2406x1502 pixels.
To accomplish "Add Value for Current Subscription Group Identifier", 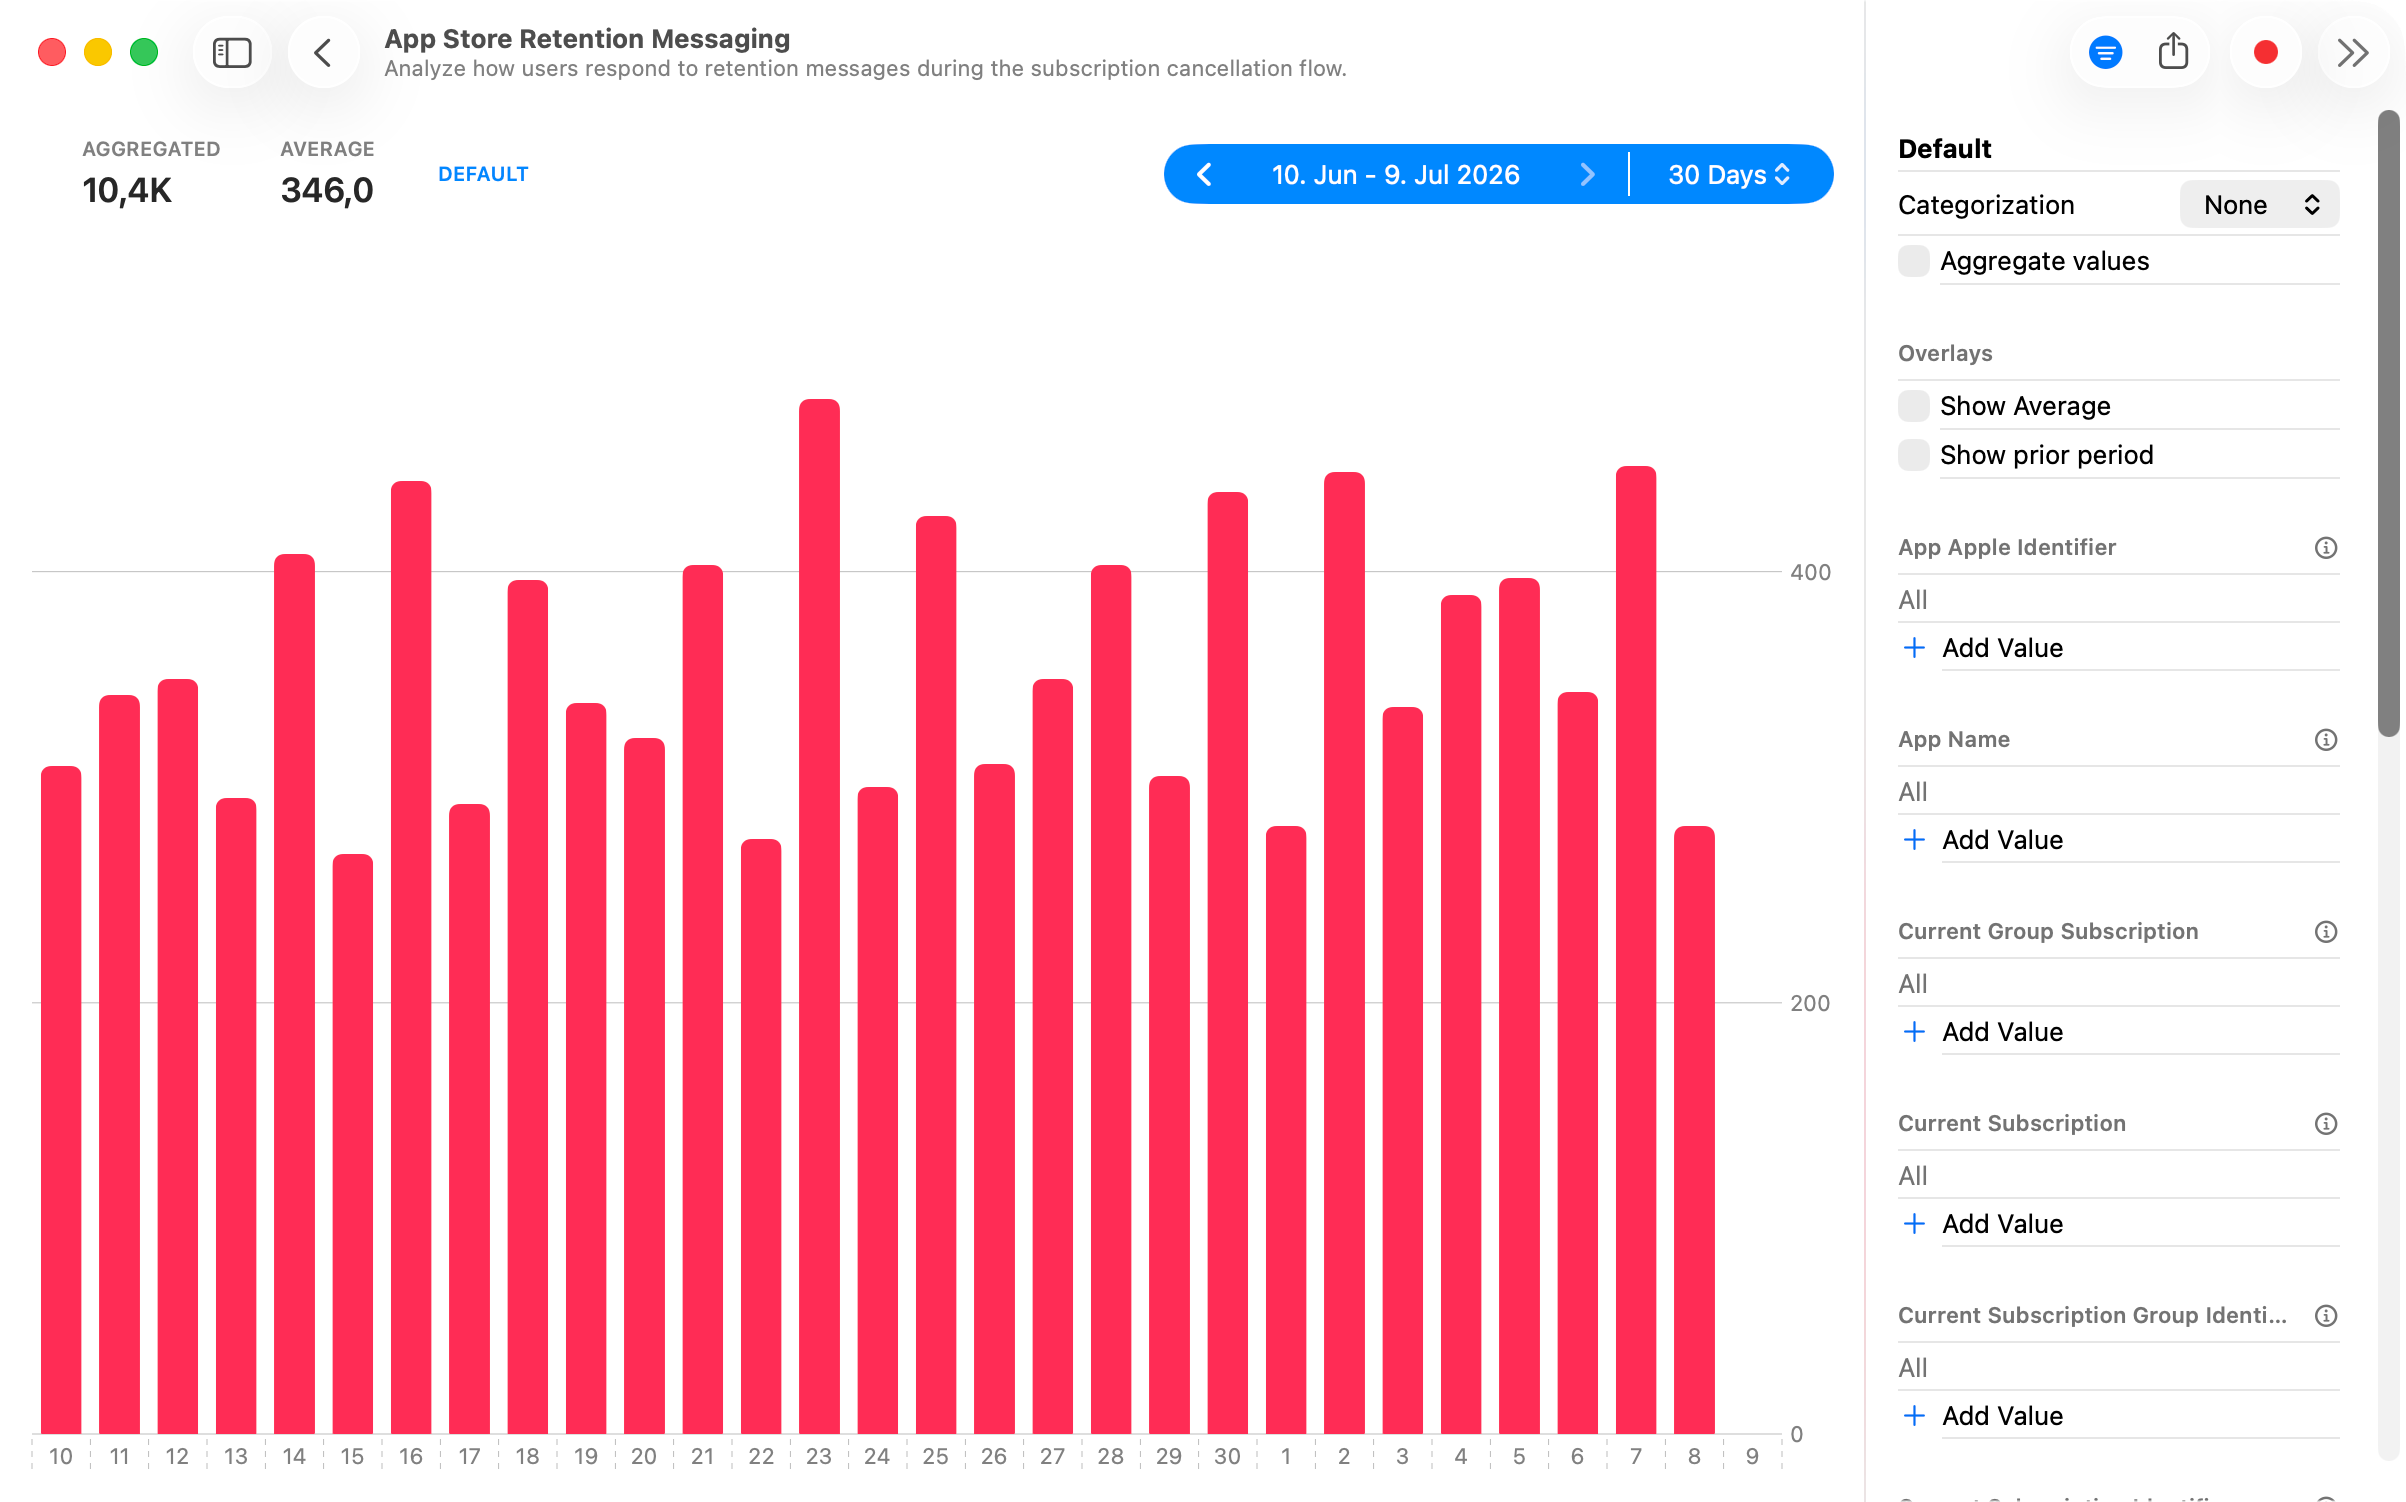I will [x=2002, y=1416].
